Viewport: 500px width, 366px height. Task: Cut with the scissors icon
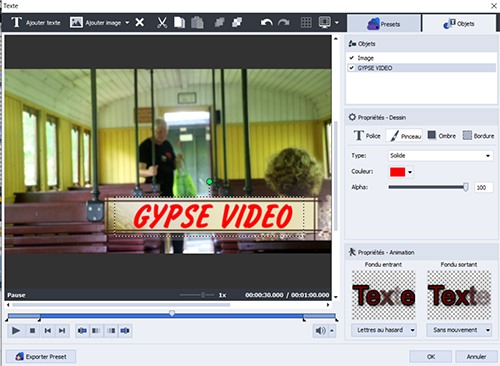(162, 22)
